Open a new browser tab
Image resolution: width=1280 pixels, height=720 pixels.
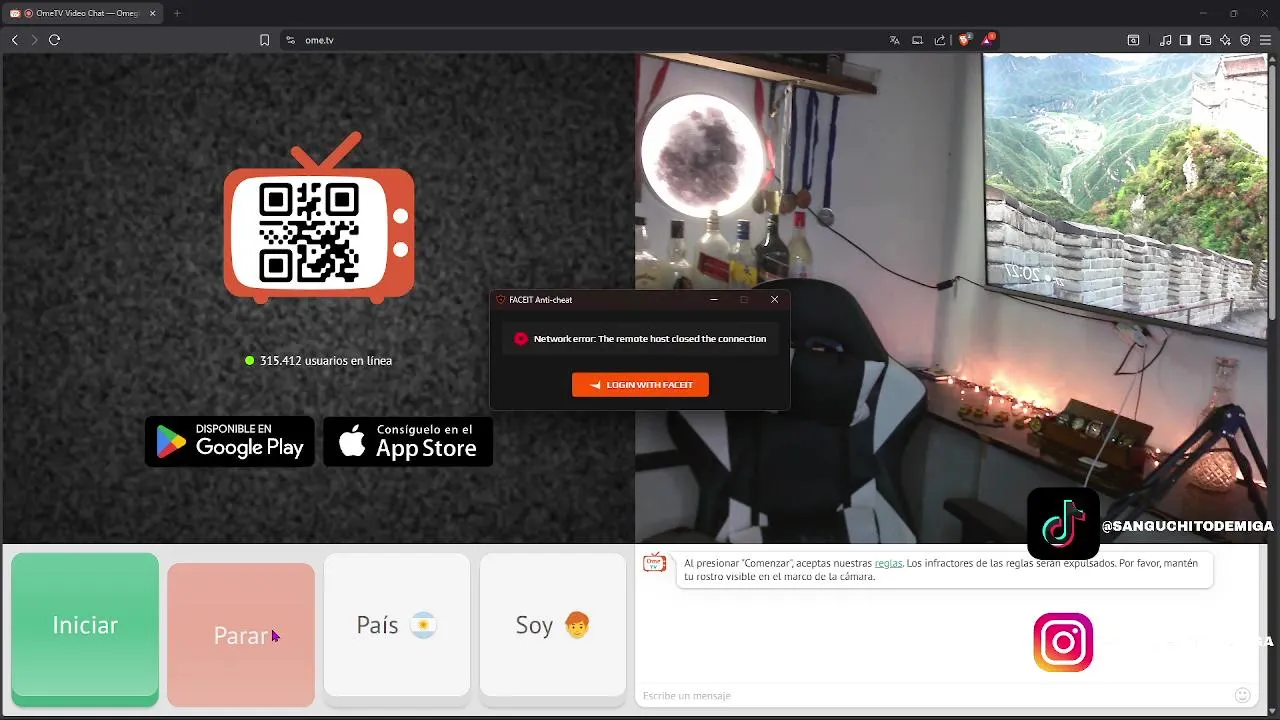pyautogui.click(x=177, y=13)
